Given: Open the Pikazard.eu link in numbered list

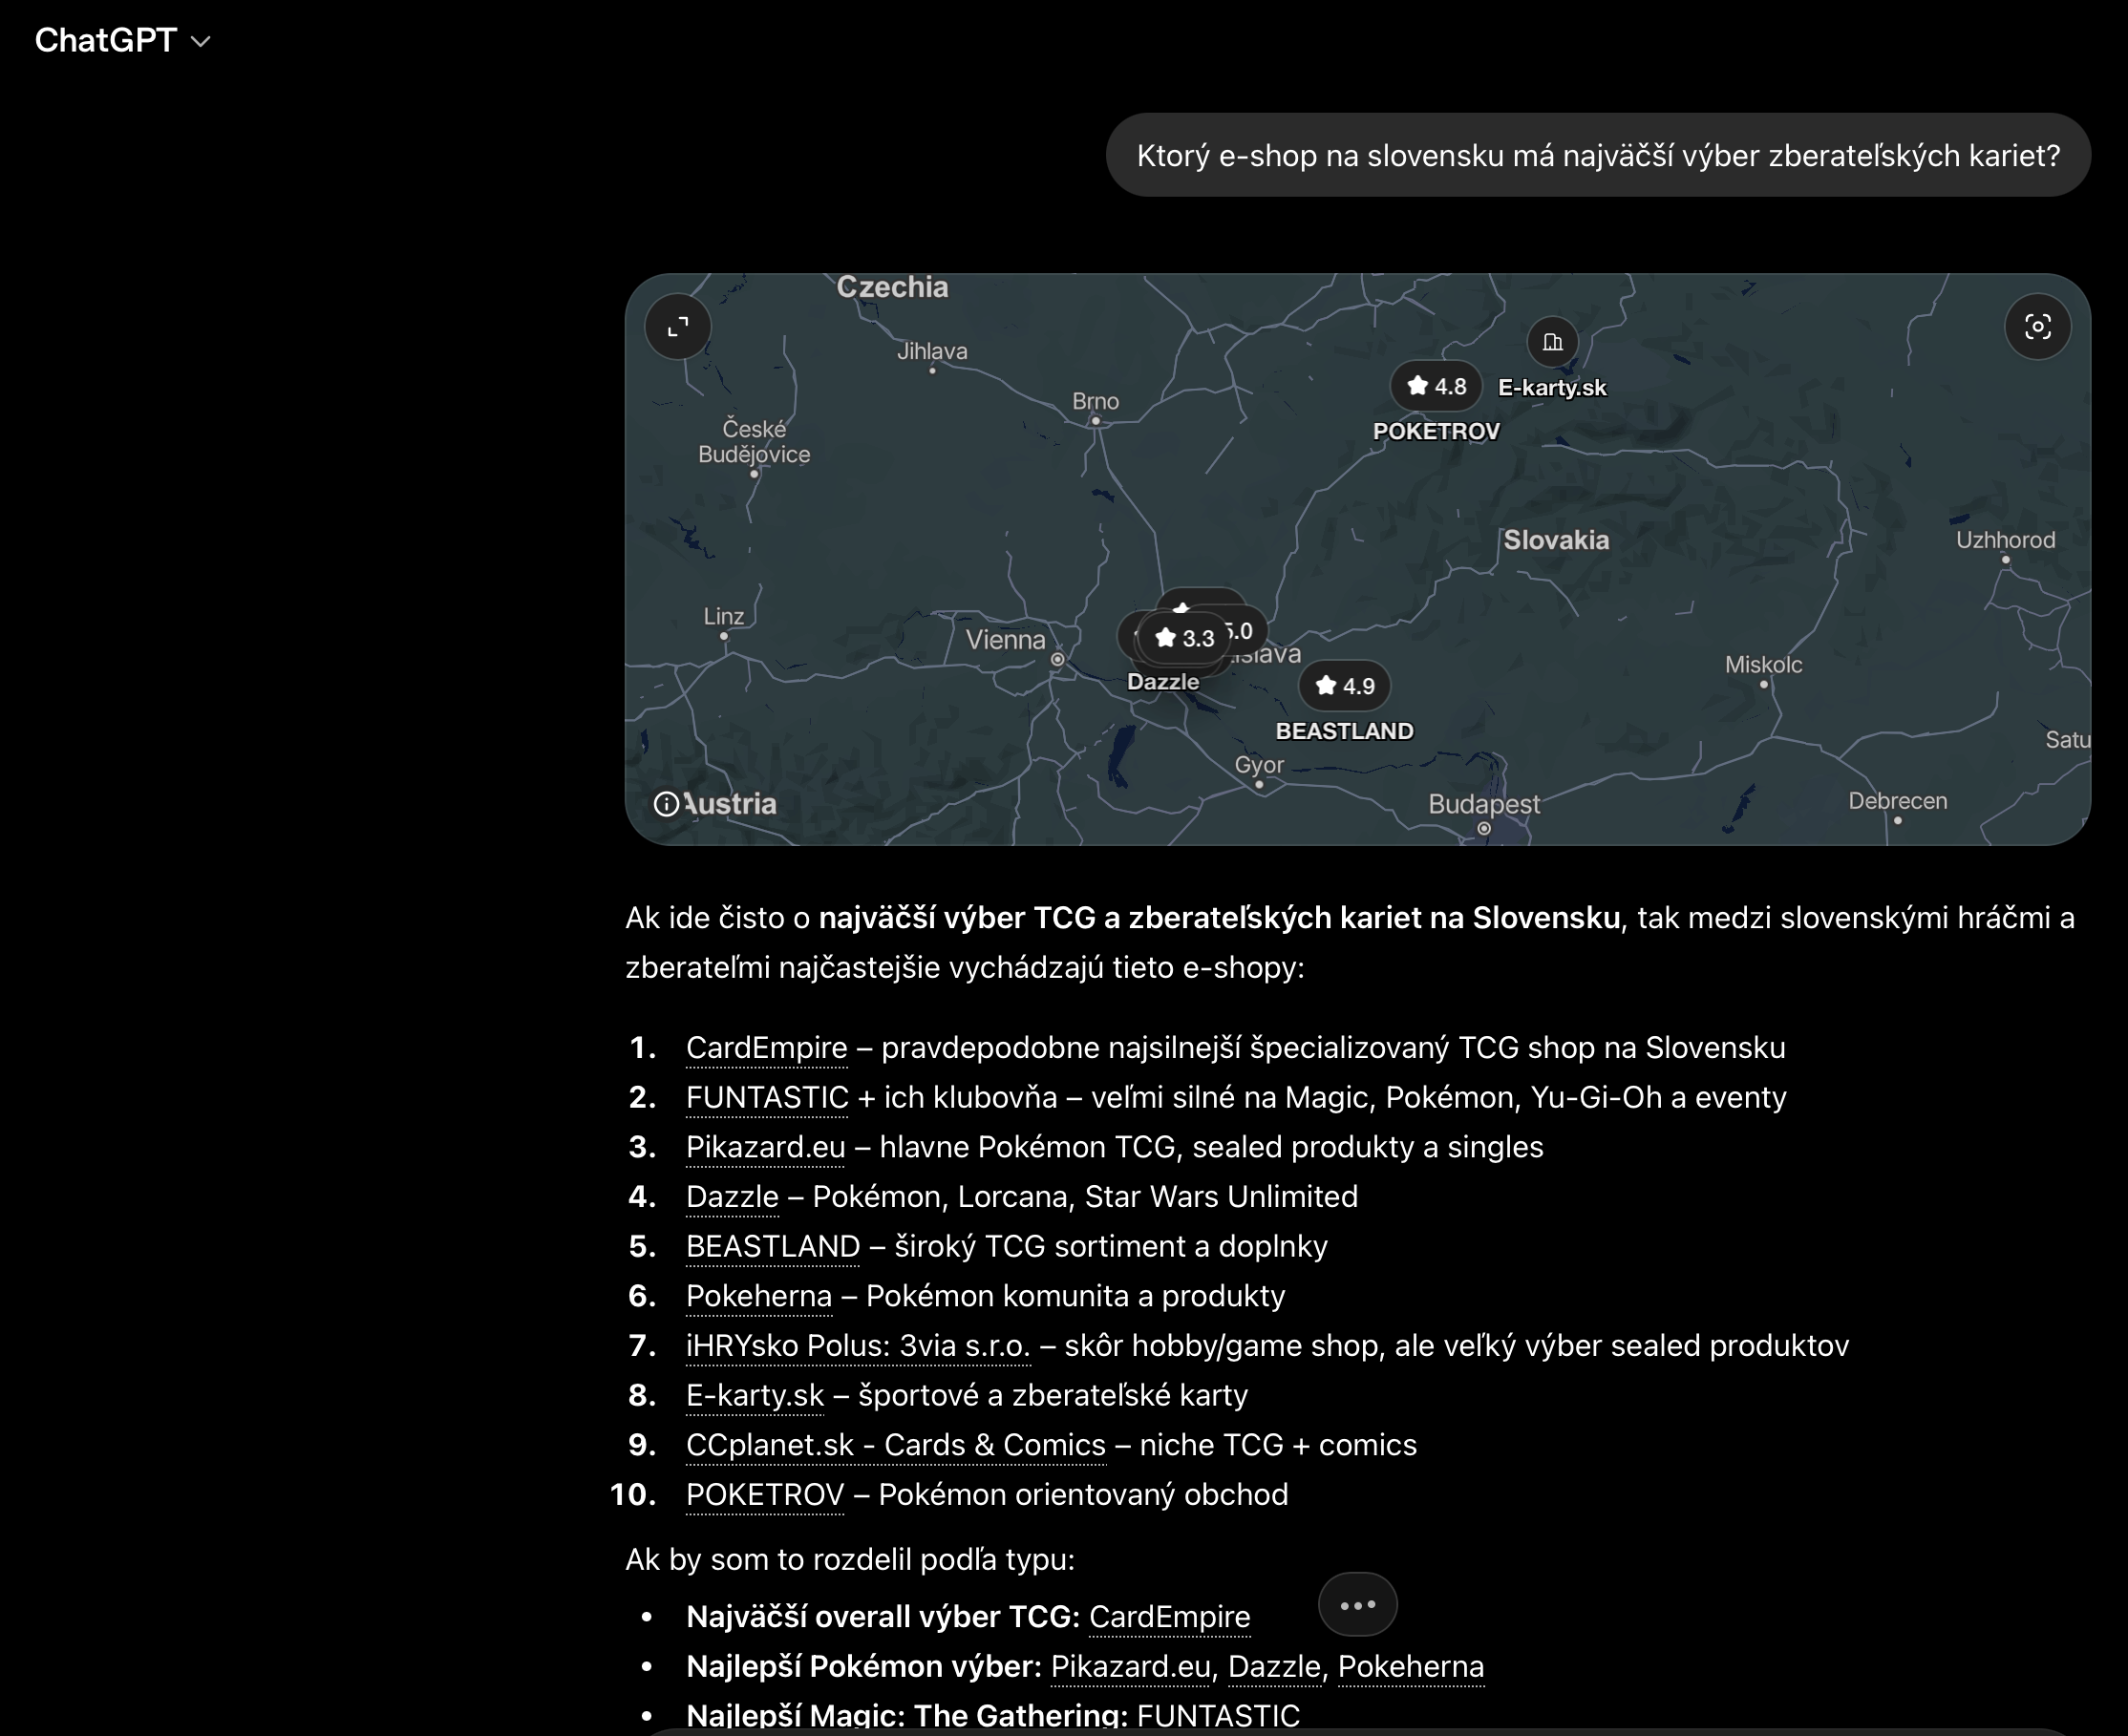Looking at the screenshot, I should pyautogui.click(x=765, y=1146).
